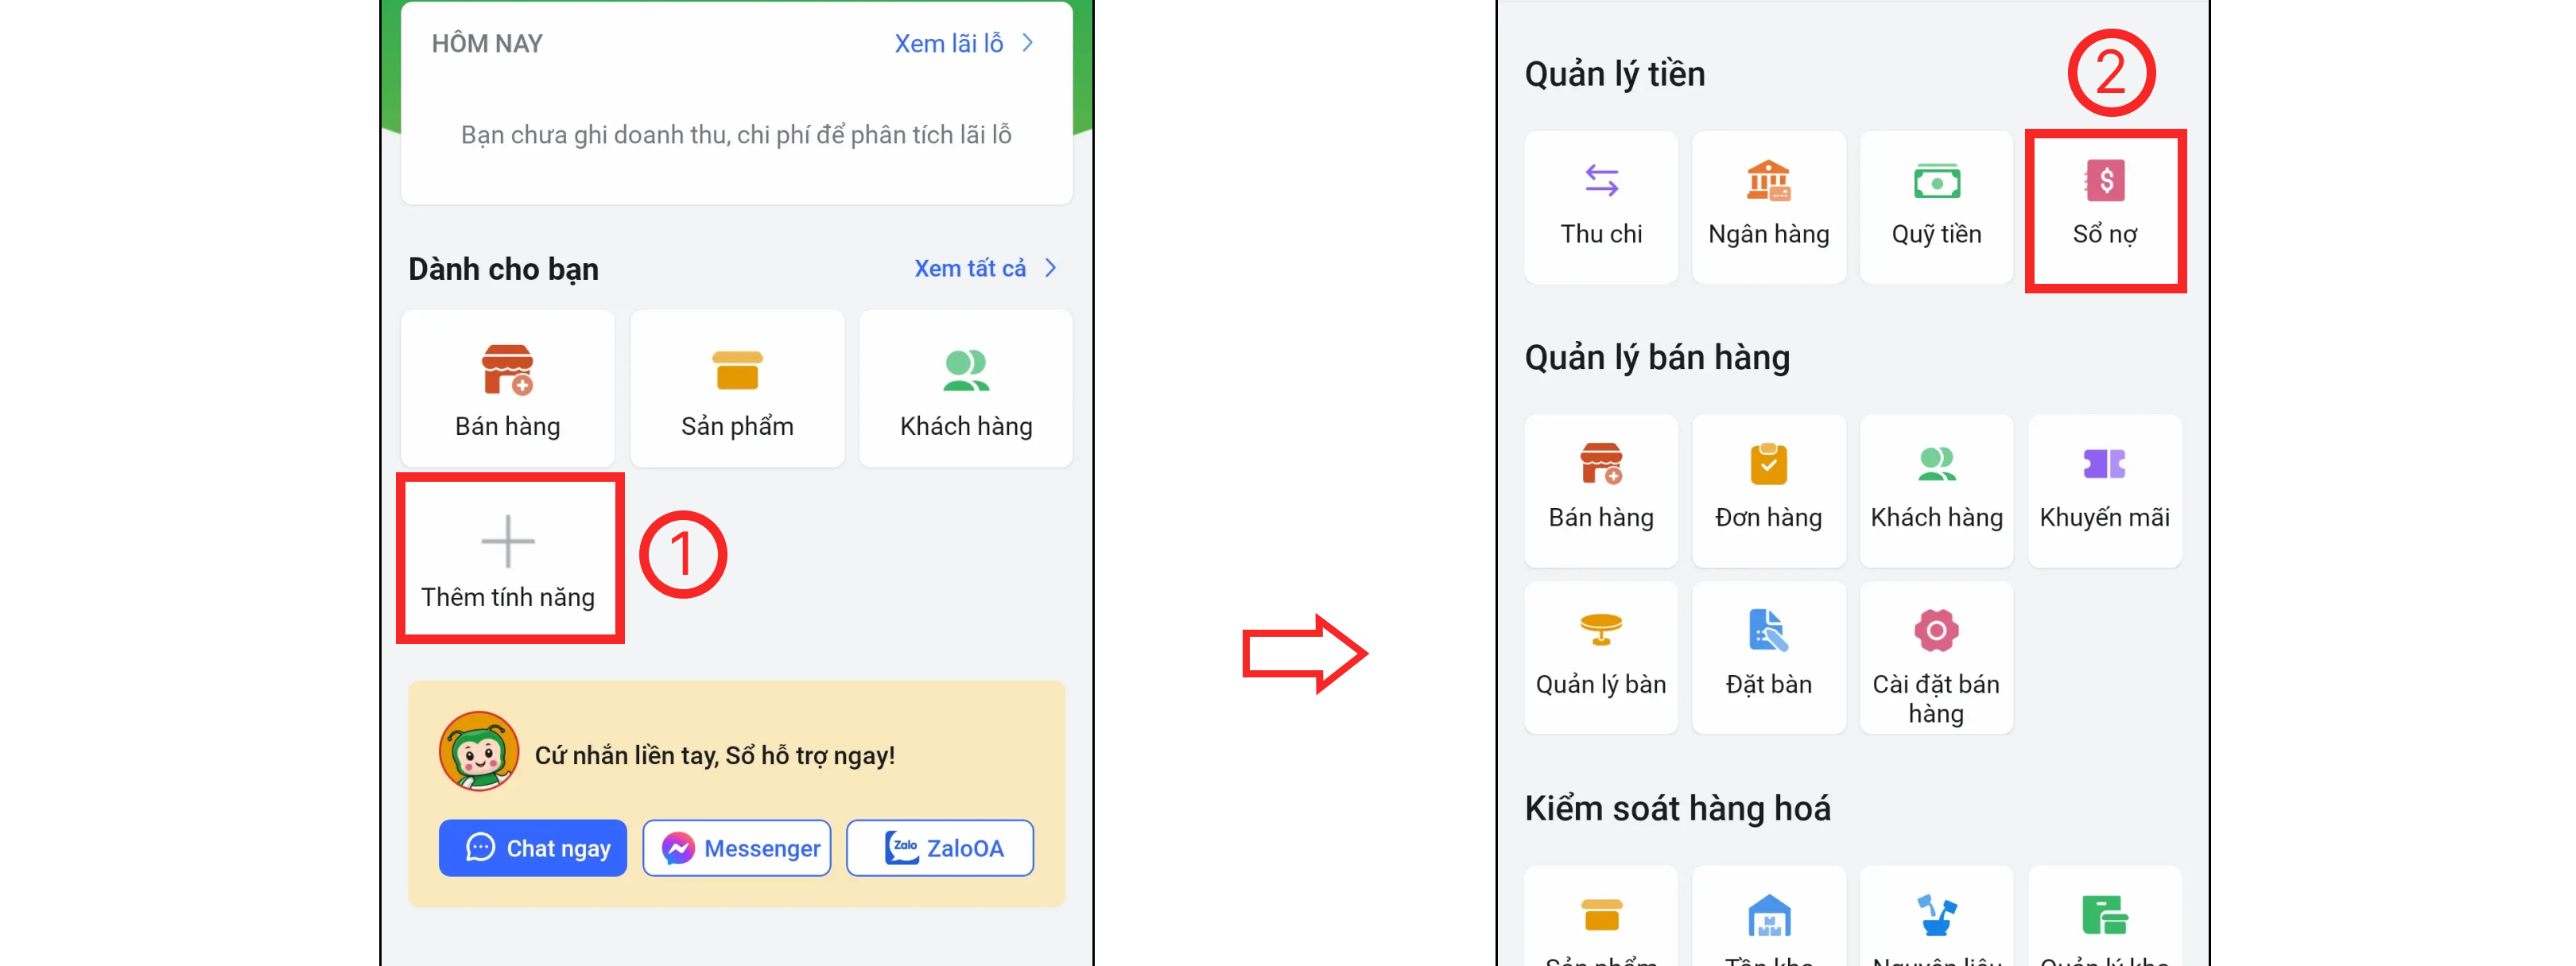Open the Đặt bàn reservation feature
Viewport: 2576px width, 966px height.
click(1768, 658)
